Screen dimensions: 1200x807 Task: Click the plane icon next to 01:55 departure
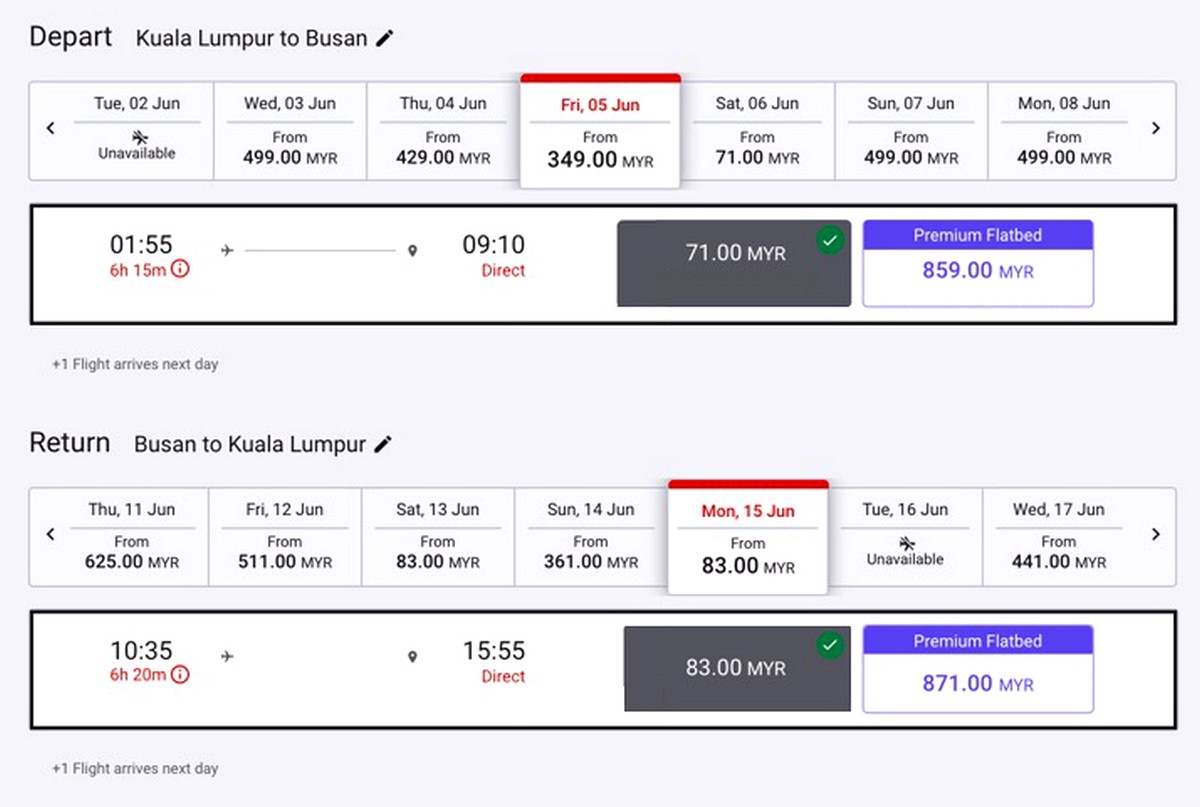click(227, 251)
